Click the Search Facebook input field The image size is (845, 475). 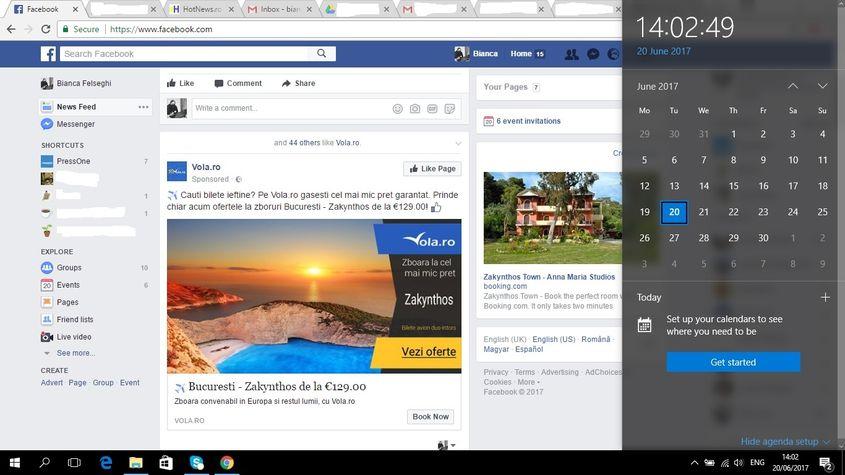coord(188,54)
